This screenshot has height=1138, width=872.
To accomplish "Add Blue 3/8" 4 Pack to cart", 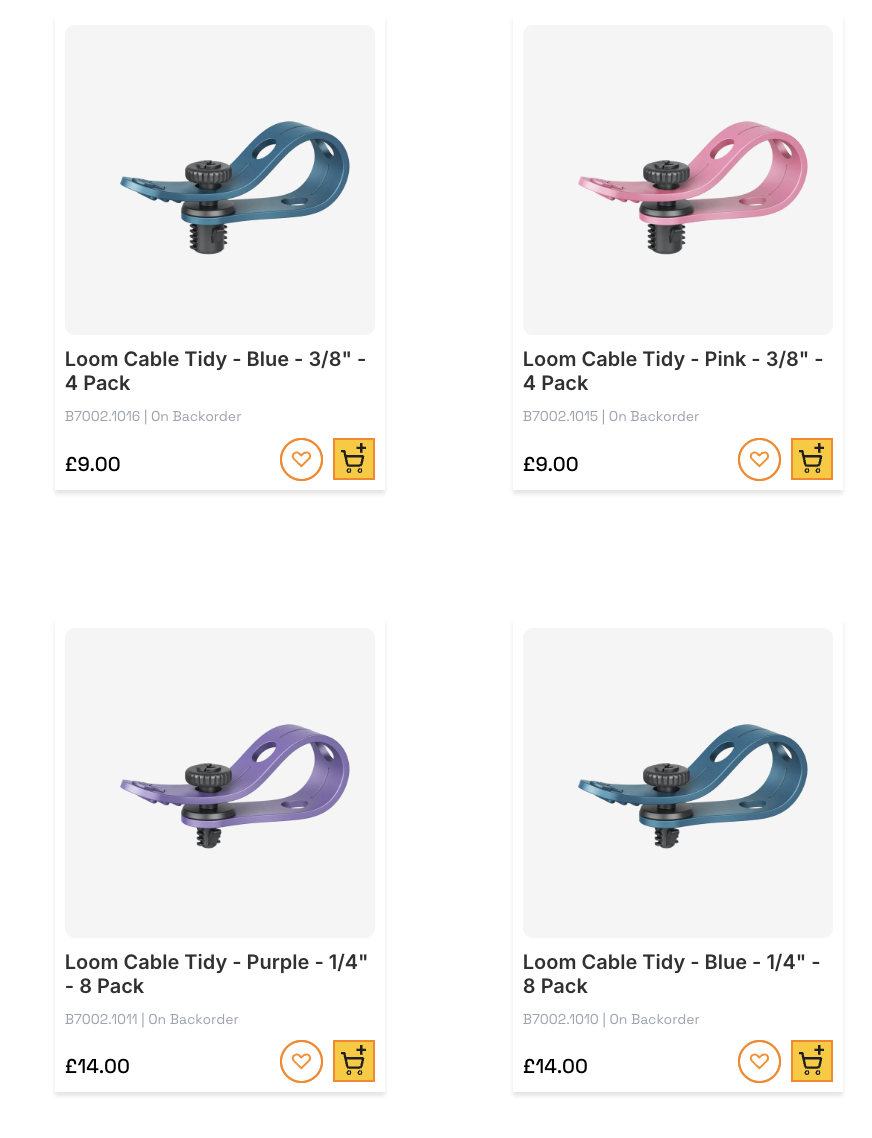I will click(354, 459).
